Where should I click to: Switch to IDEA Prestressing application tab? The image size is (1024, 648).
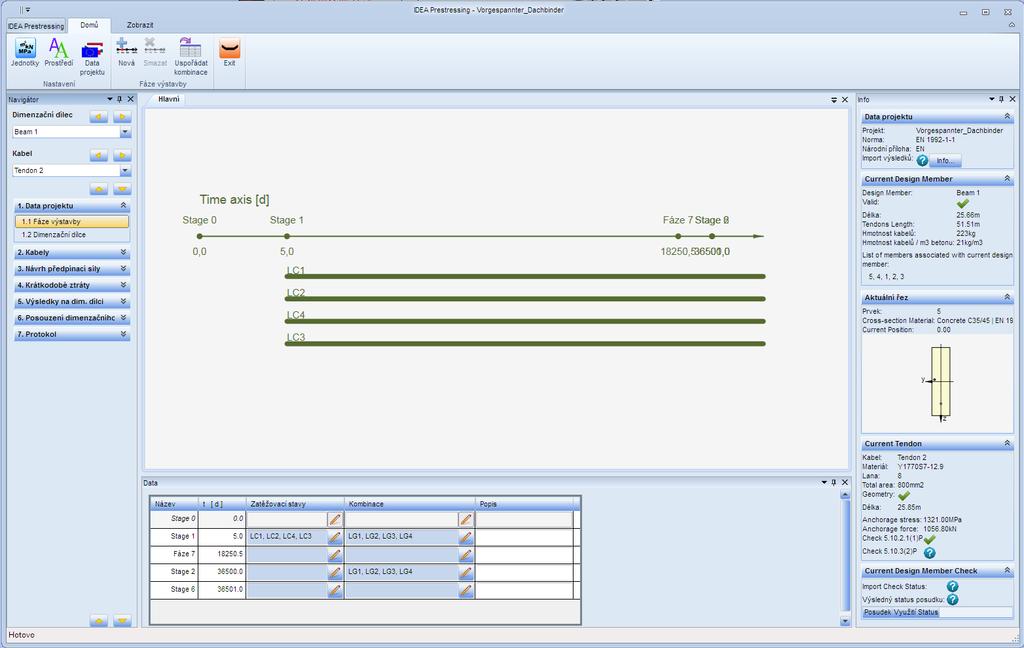pos(36,26)
